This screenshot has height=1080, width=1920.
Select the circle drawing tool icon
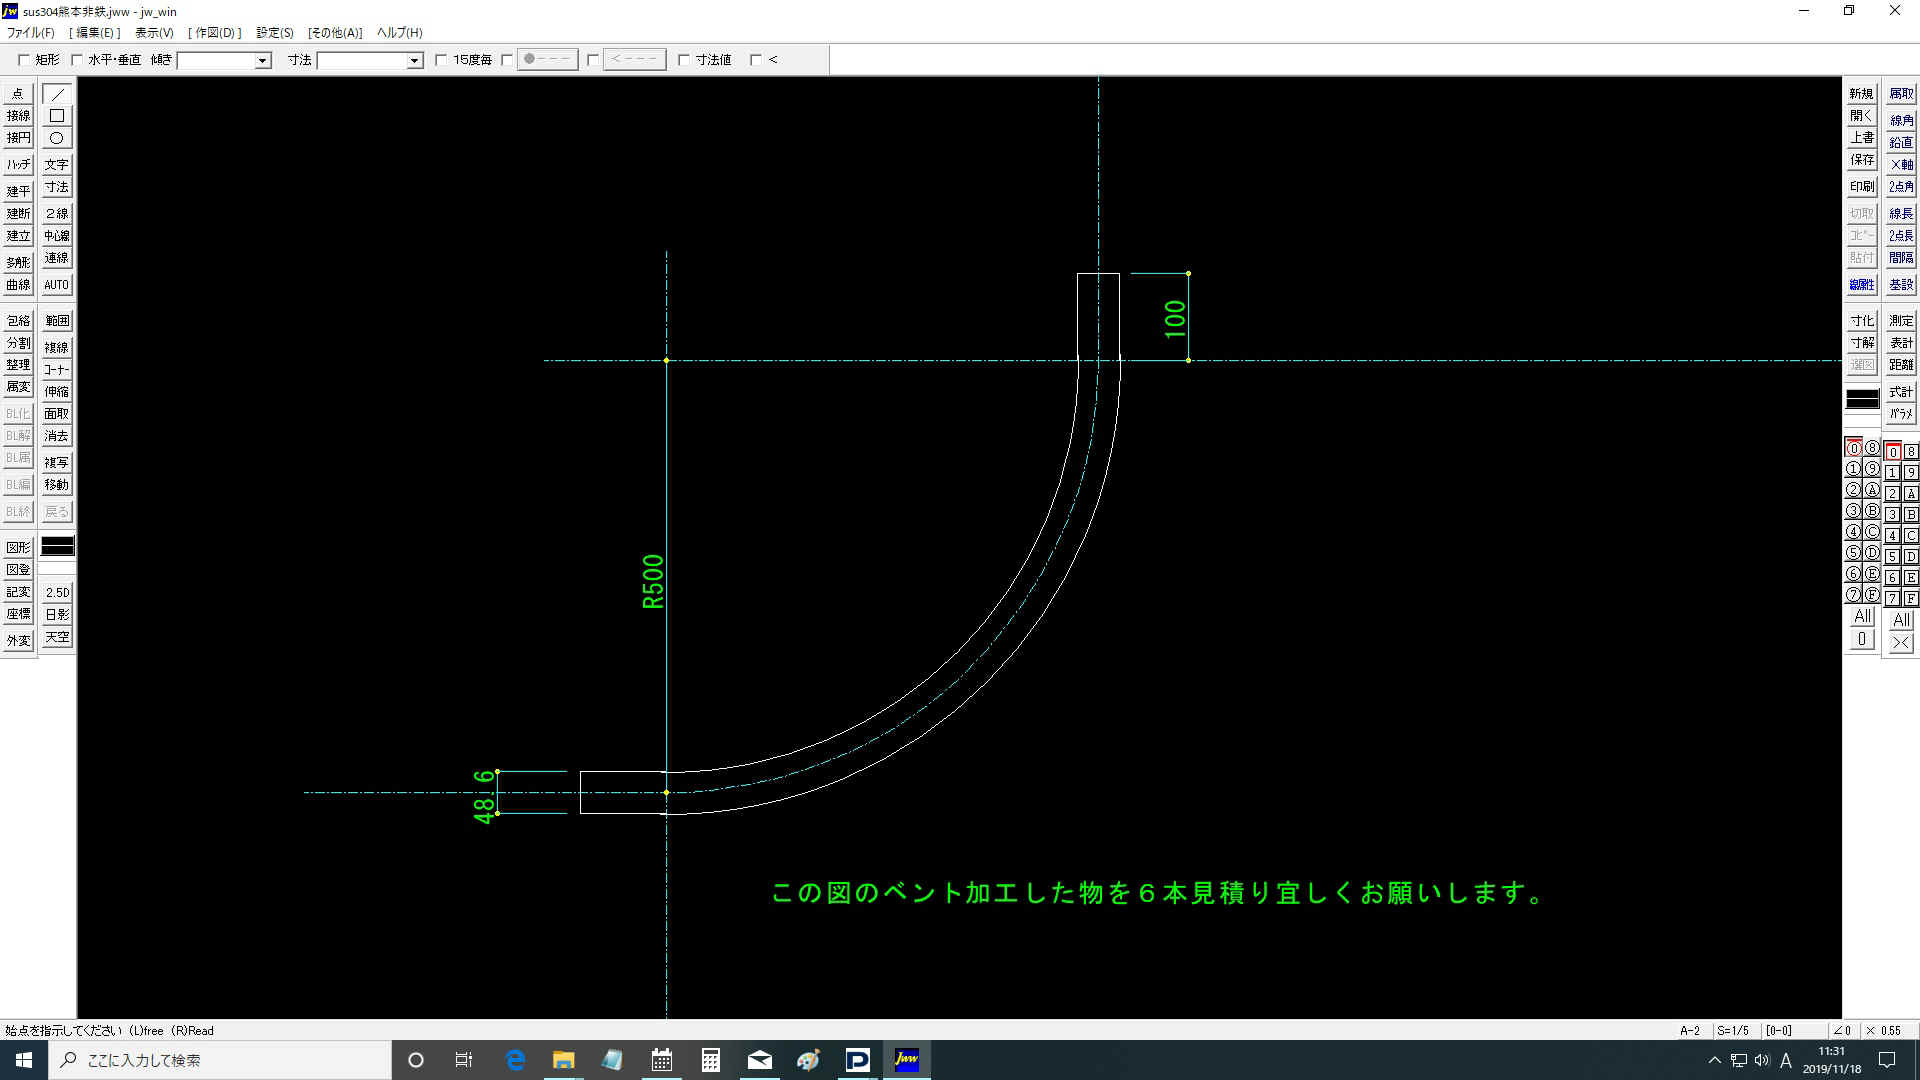coord(57,138)
